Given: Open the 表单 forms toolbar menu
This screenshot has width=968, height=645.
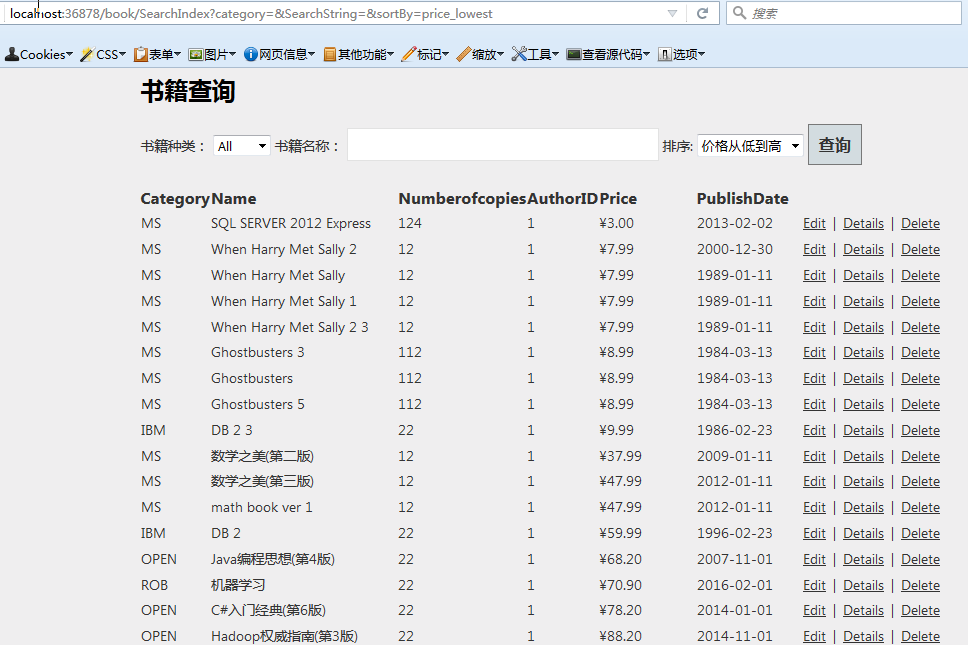Looking at the screenshot, I should click(x=157, y=54).
